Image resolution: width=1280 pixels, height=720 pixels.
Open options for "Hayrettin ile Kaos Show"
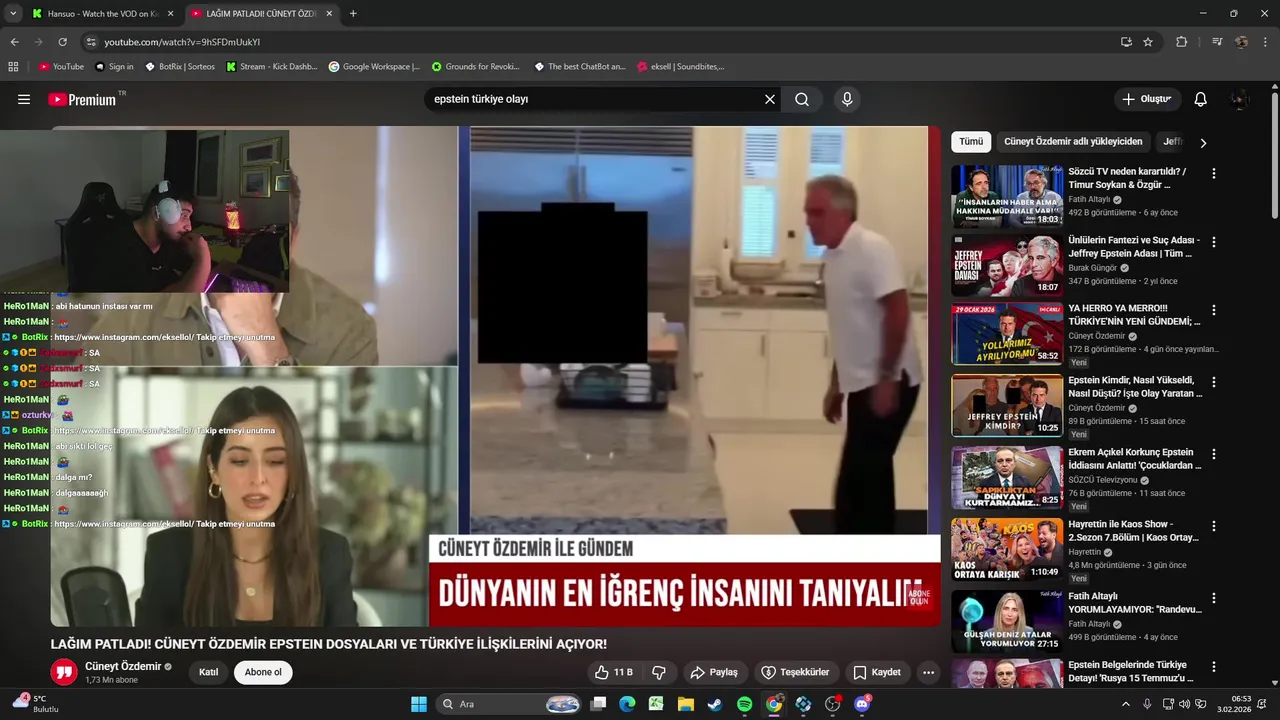1214,526
